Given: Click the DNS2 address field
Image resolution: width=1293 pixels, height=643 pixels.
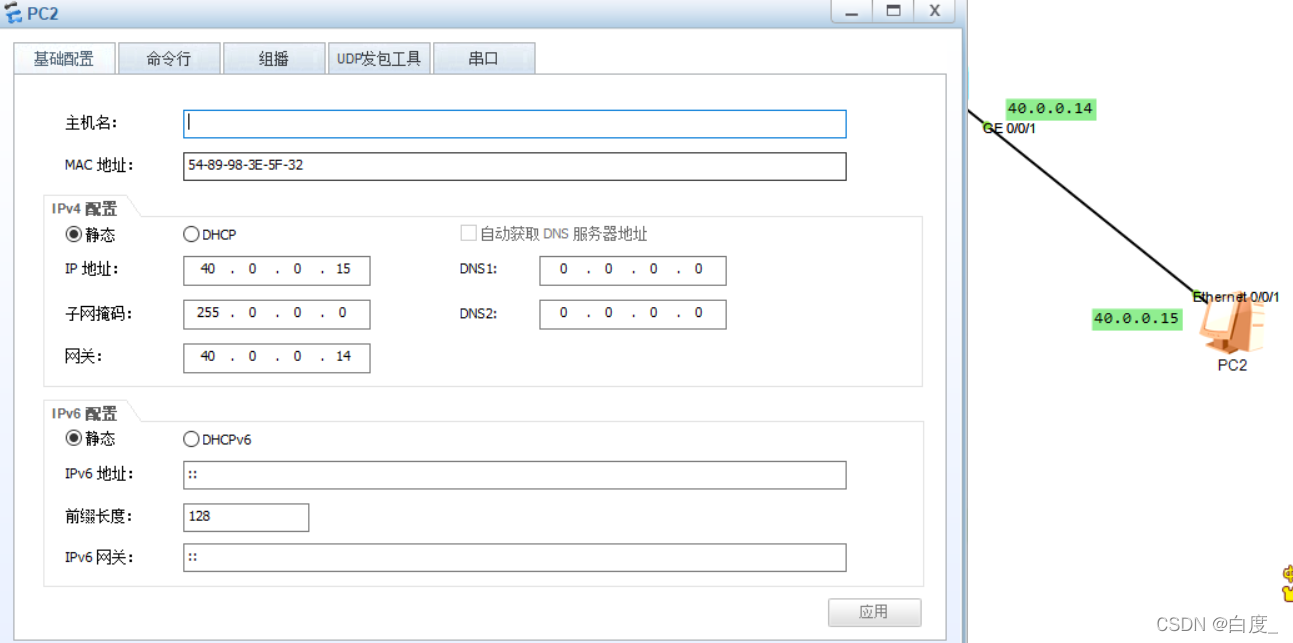Looking at the screenshot, I should click(x=633, y=314).
